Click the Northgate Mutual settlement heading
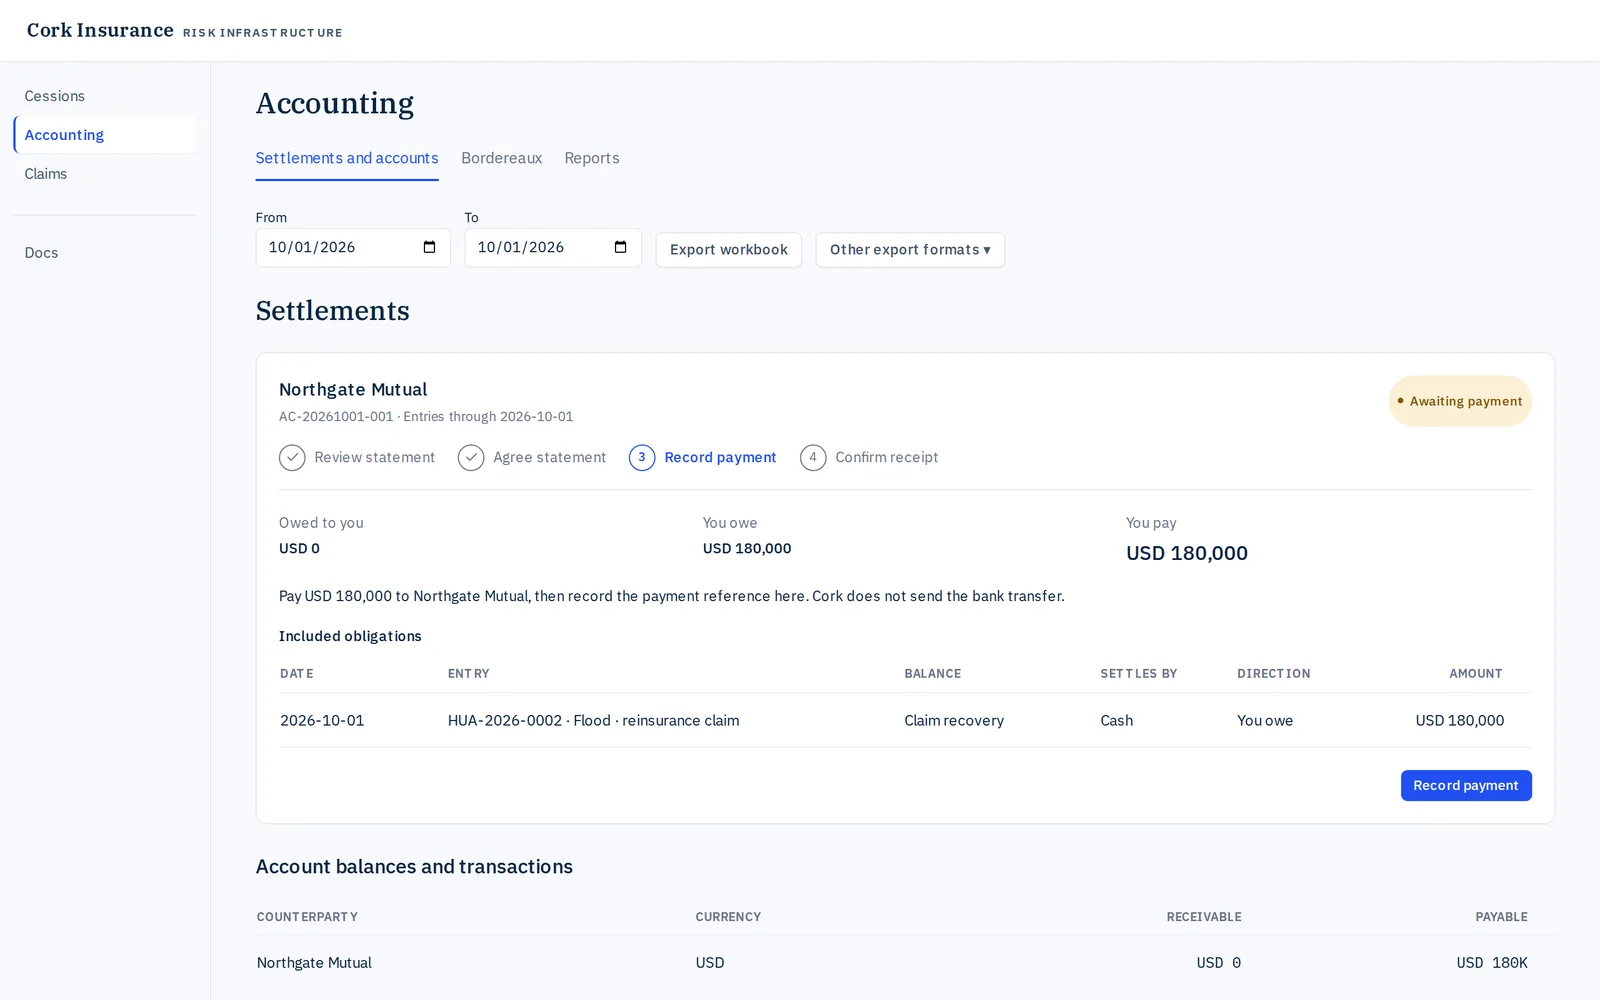Screen dimensions: 1600x1000 click(353, 389)
